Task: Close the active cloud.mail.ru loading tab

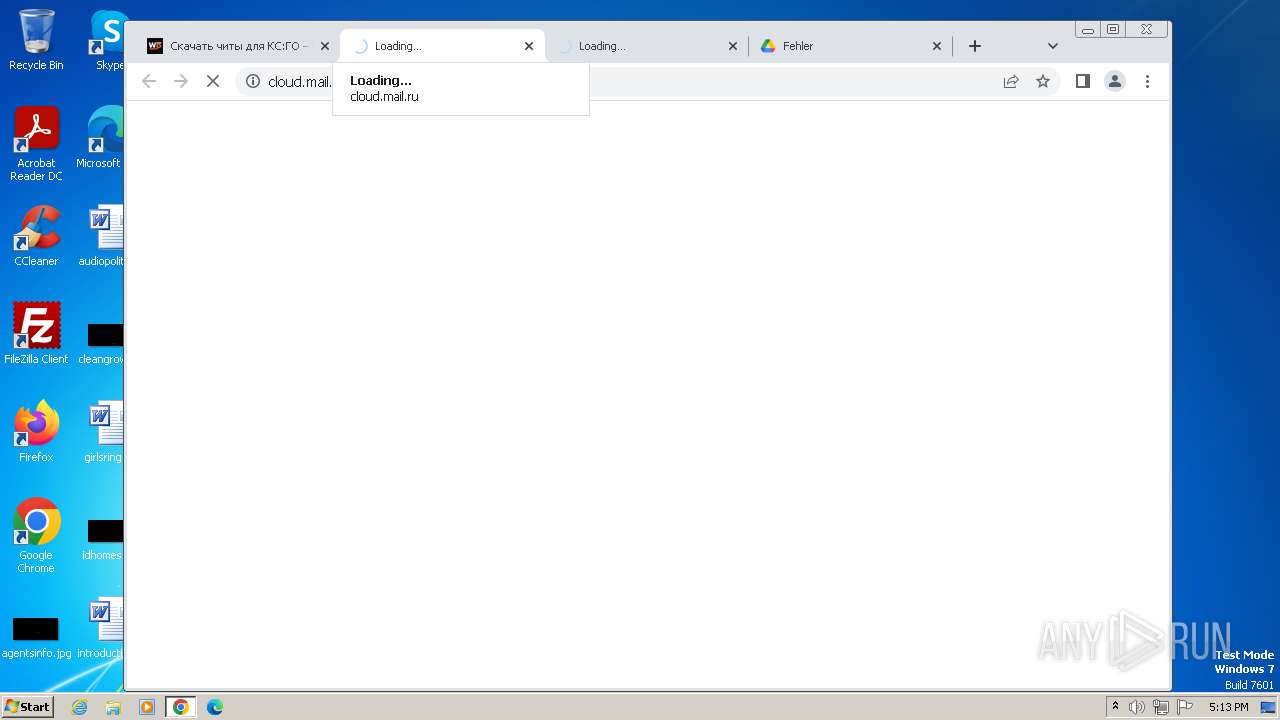Action: coord(529,46)
